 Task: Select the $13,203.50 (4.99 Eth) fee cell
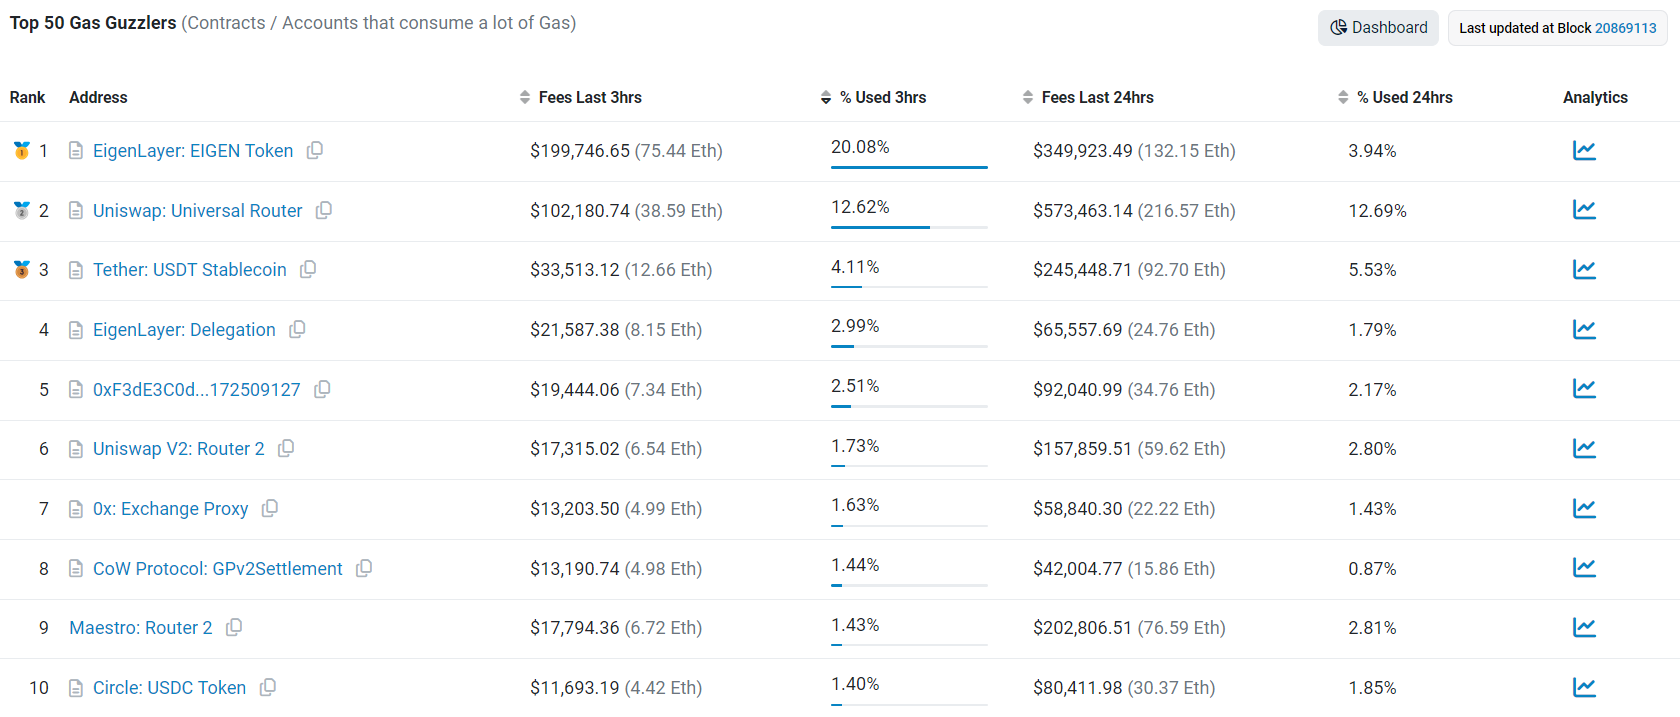(616, 509)
